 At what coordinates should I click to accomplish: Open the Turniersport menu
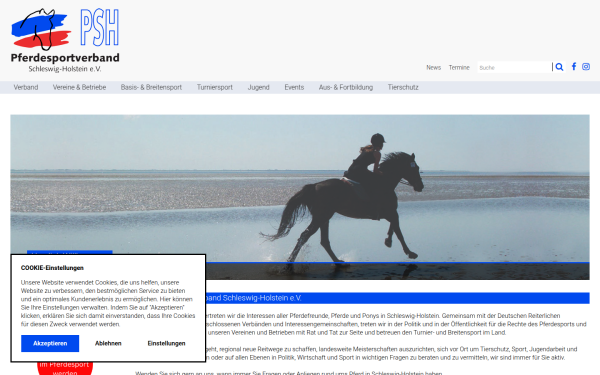click(x=215, y=87)
